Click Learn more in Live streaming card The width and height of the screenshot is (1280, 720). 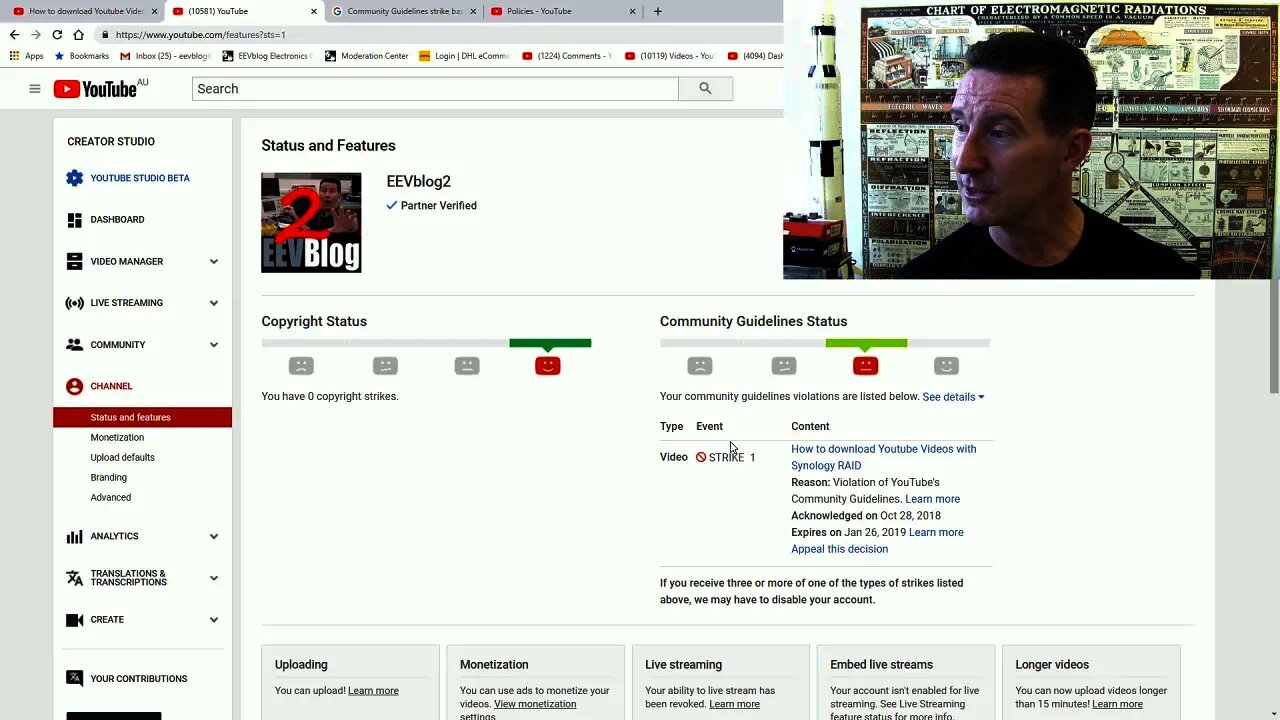[734, 704]
